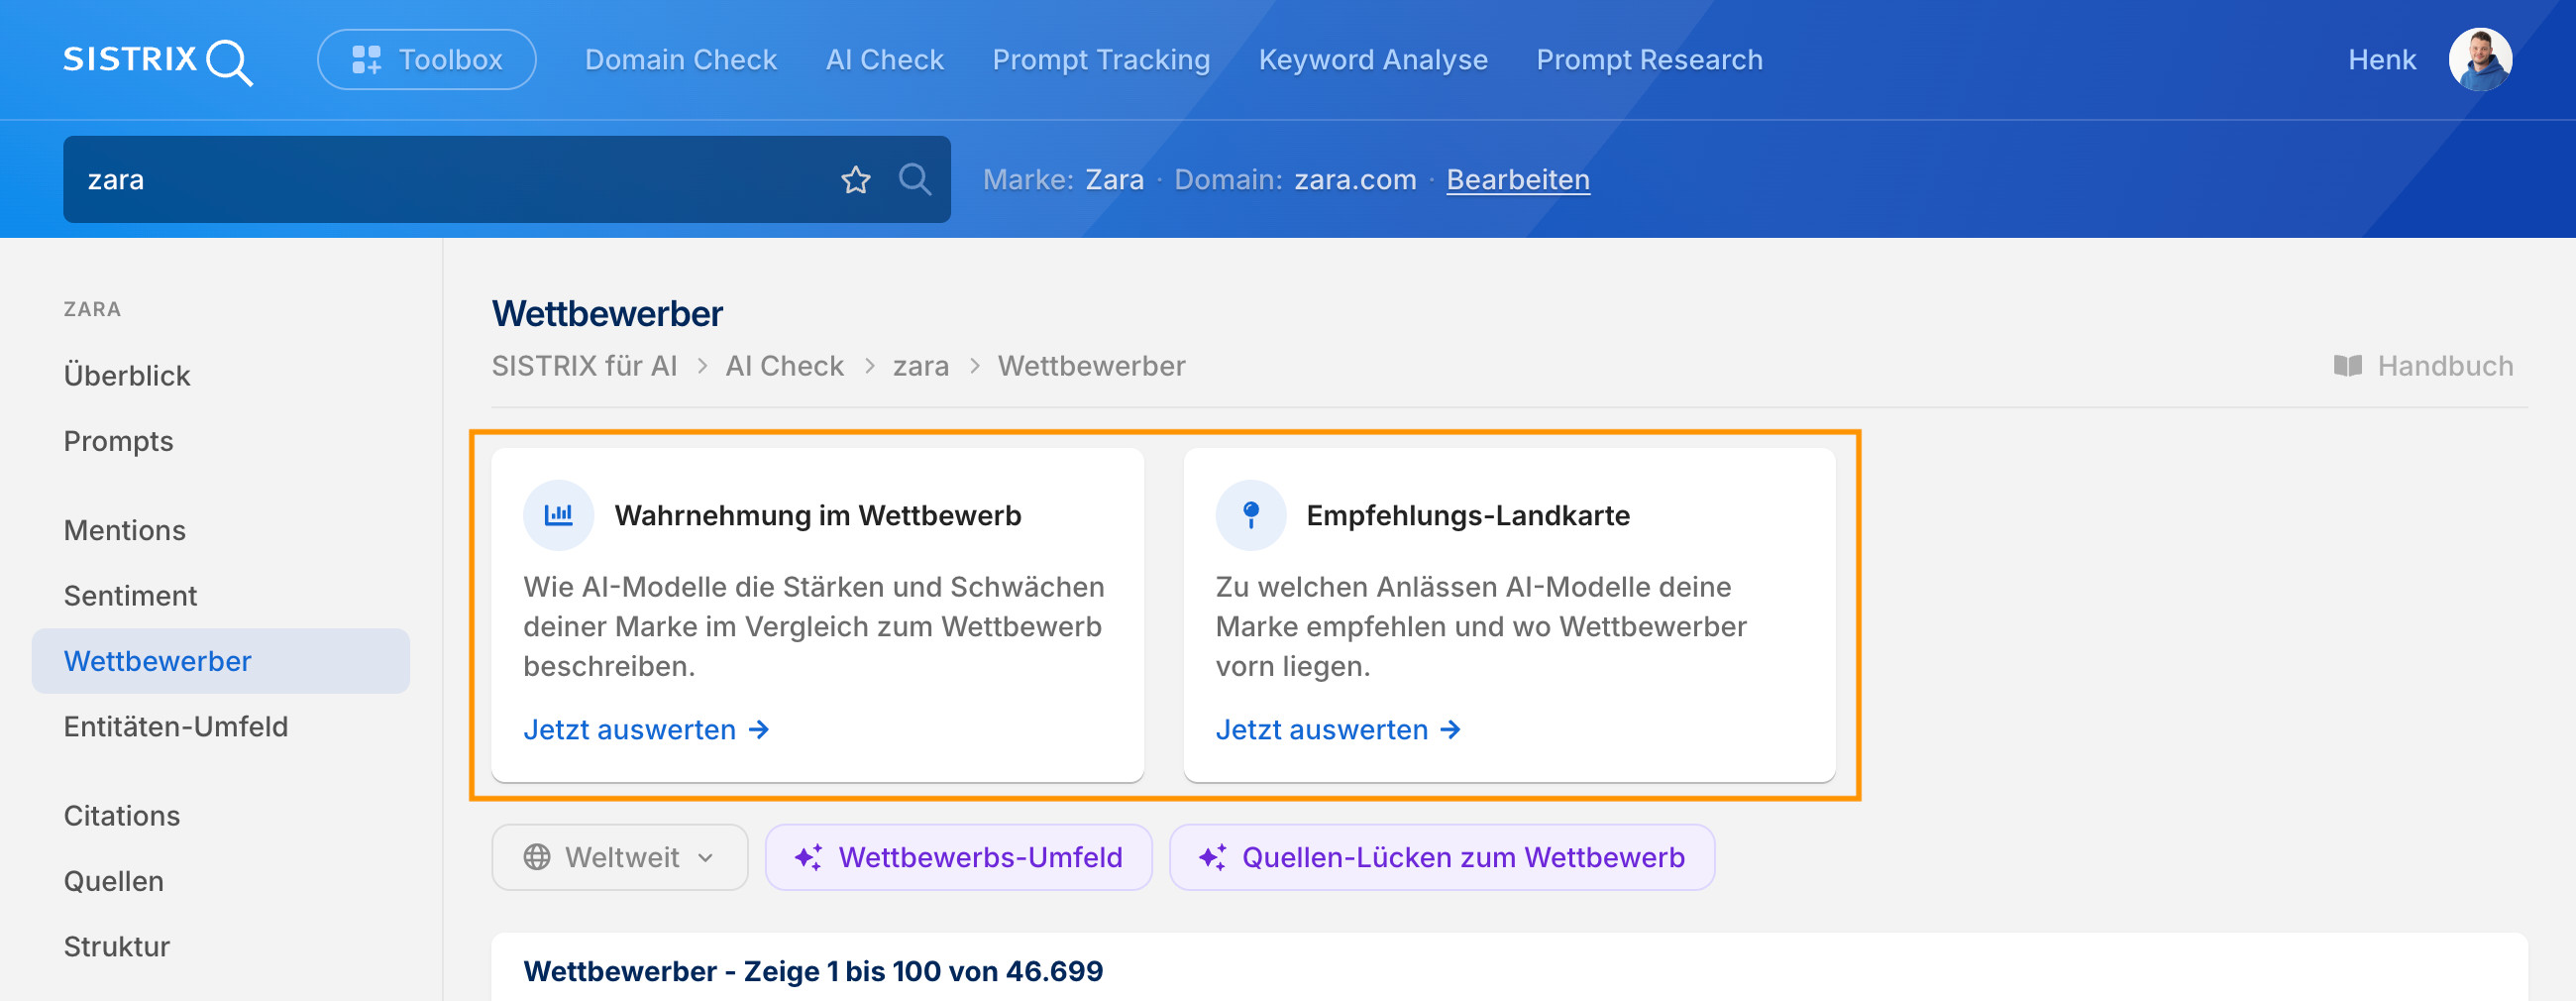Open the Toolbox button
This screenshot has height=1001, width=2576.
click(427, 60)
